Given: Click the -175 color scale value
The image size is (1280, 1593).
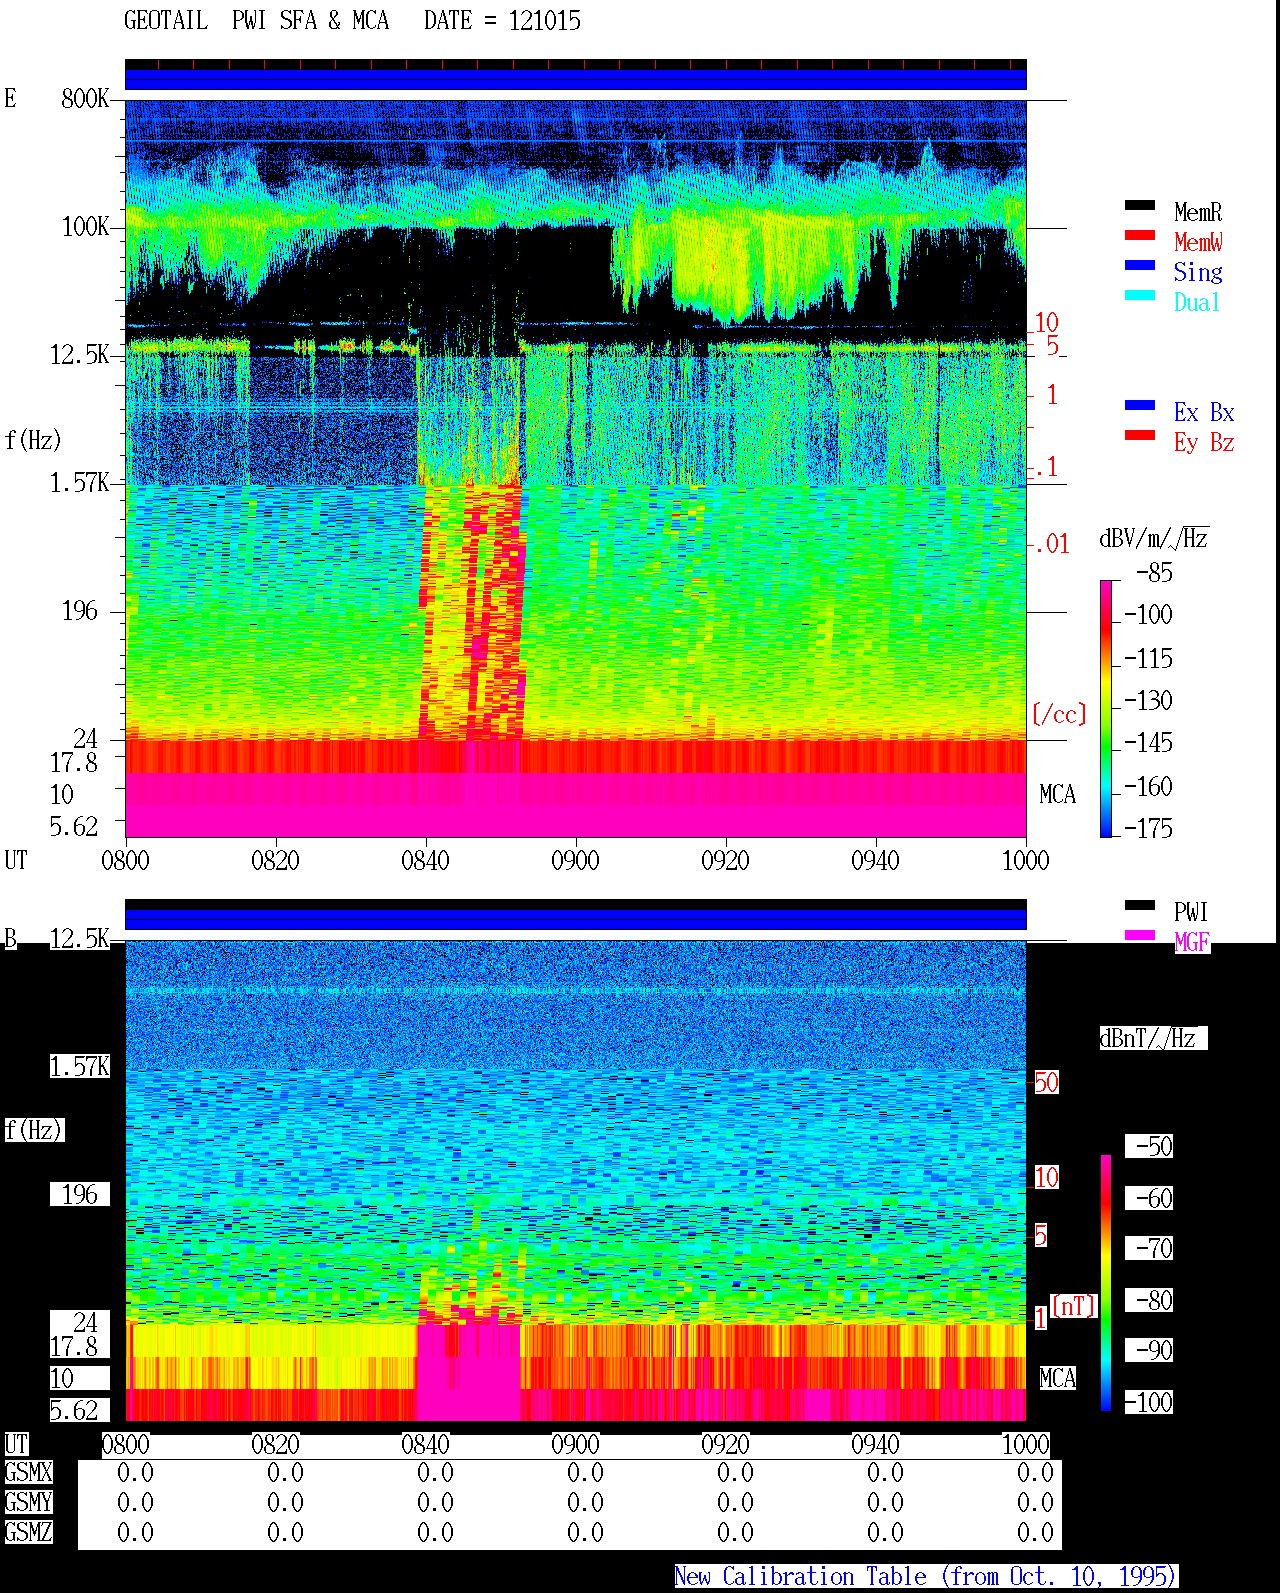Looking at the screenshot, I should pyautogui.click(x=1148, y=828).
